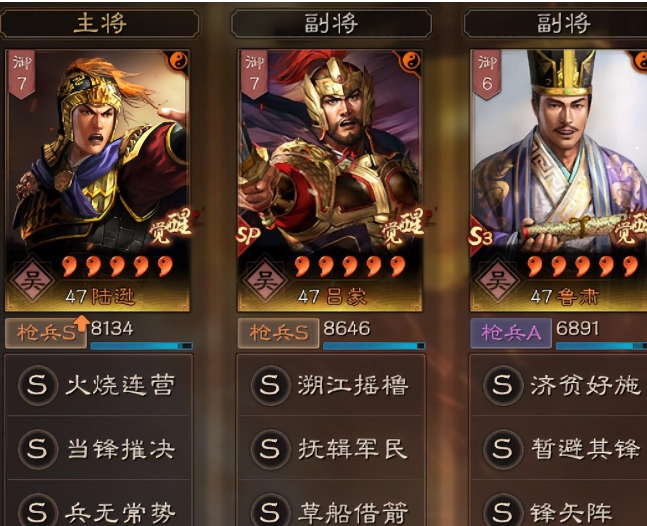Image resolution: width=647 pixels, height=526 pixels.
Task: Open Lu Su 鲁肃 hero card portrait
Action: 559,180
